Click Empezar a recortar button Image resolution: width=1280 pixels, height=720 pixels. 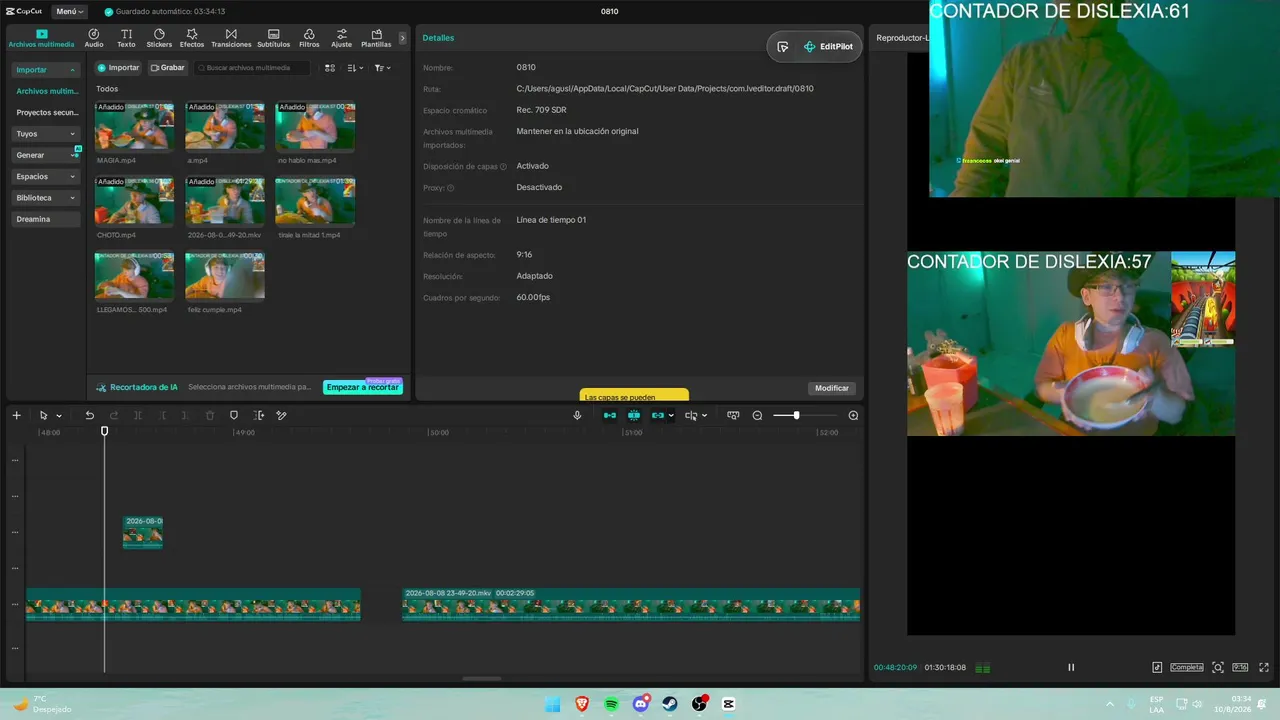363,387
